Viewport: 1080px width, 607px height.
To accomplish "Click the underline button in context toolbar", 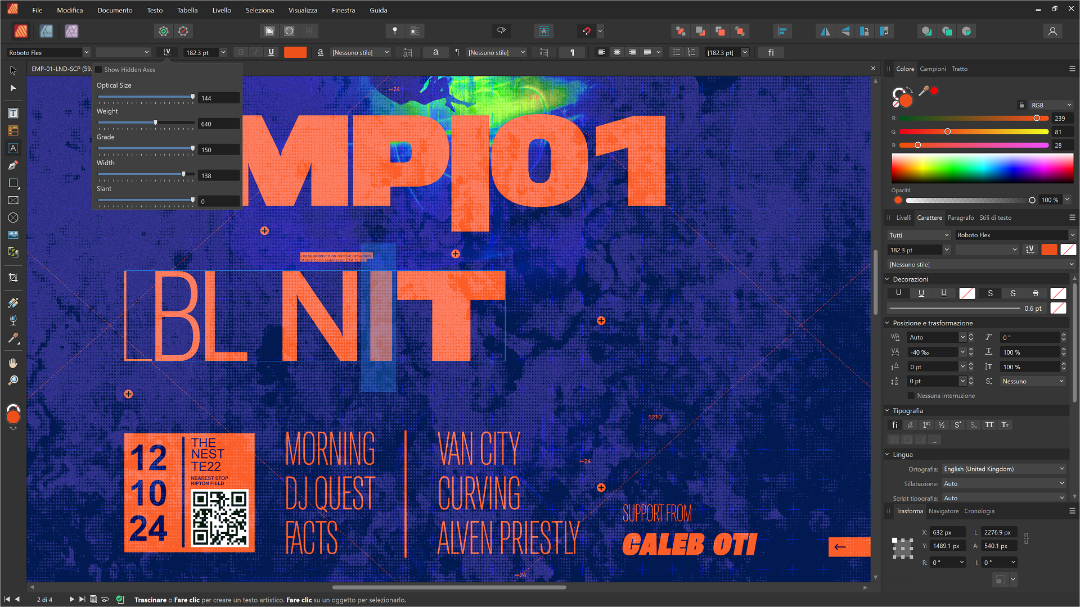I will click(x=271, y=52).
